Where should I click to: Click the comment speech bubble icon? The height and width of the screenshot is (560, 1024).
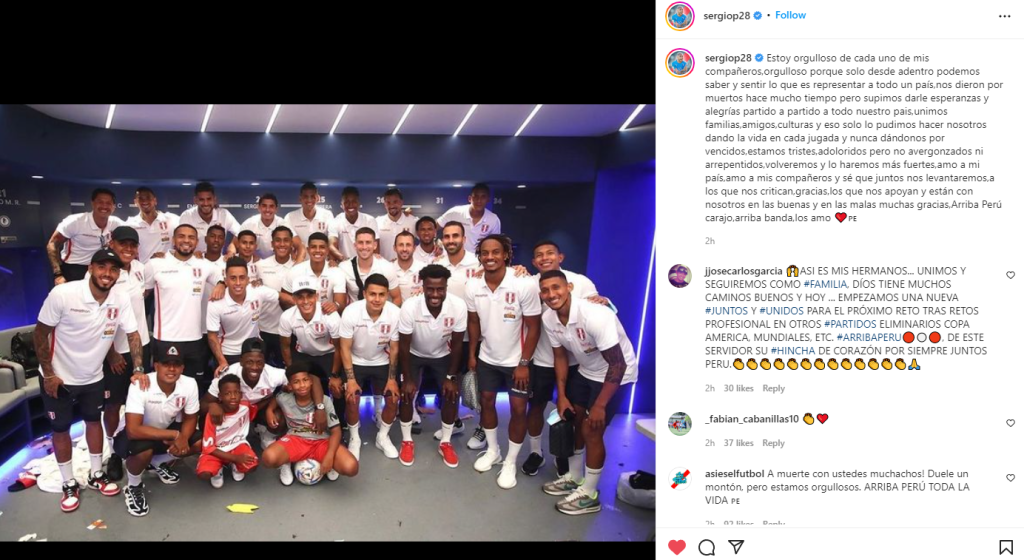pos(707,547)
